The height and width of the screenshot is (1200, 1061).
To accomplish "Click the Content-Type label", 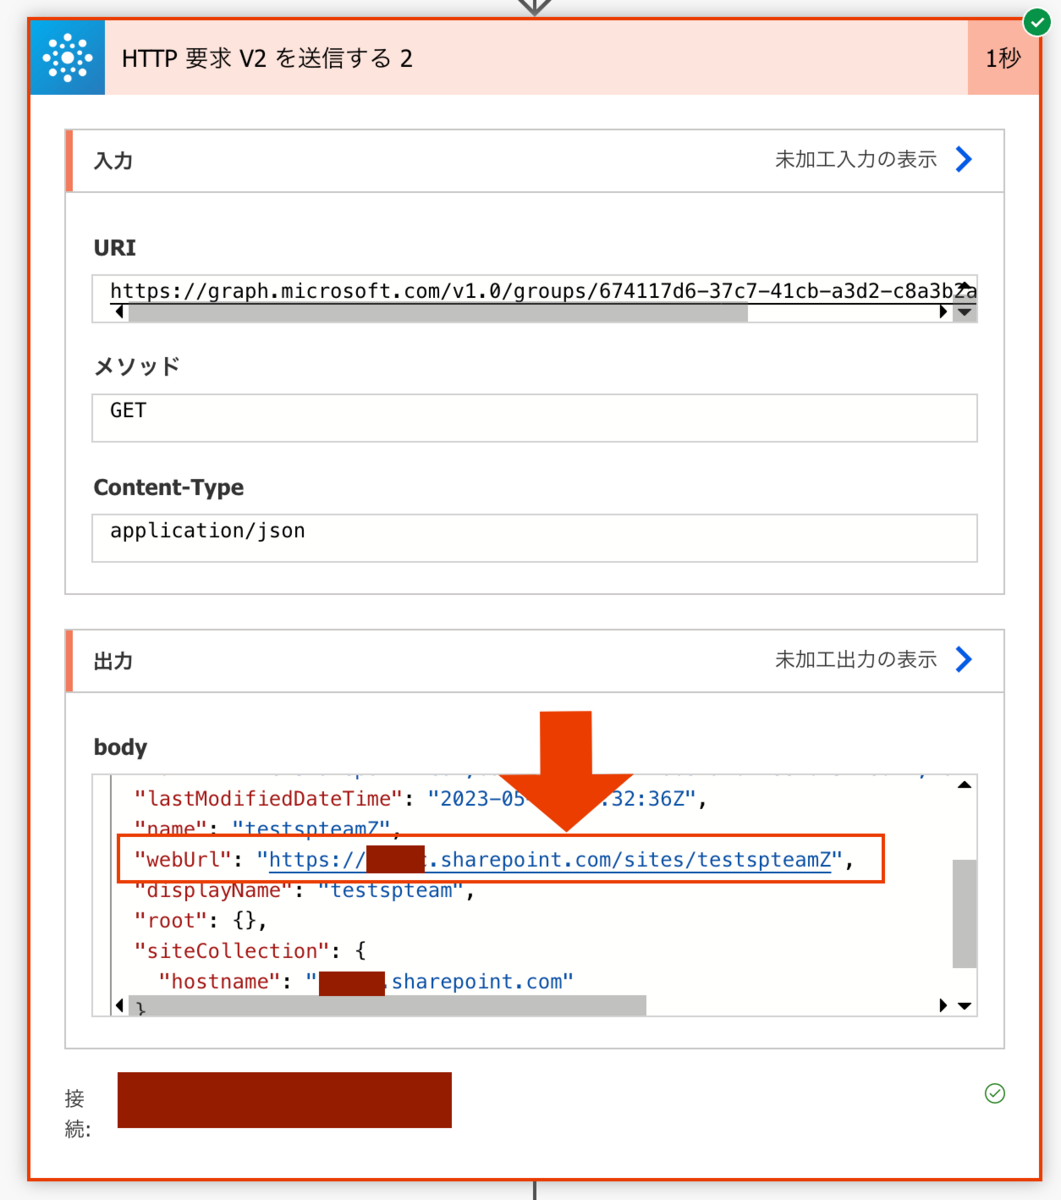I will pos(168,487).
